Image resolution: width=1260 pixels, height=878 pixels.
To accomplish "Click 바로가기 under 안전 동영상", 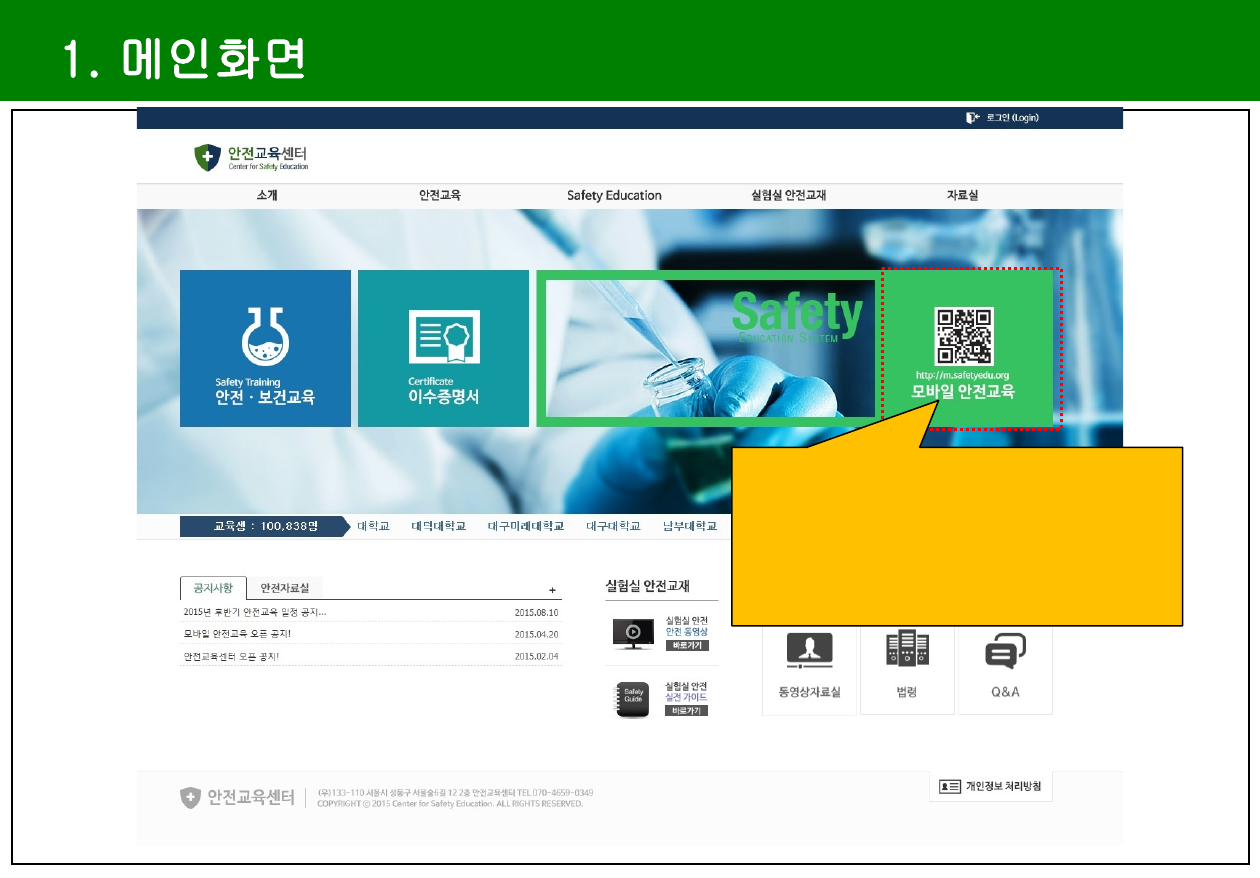I will coord(687,645).
